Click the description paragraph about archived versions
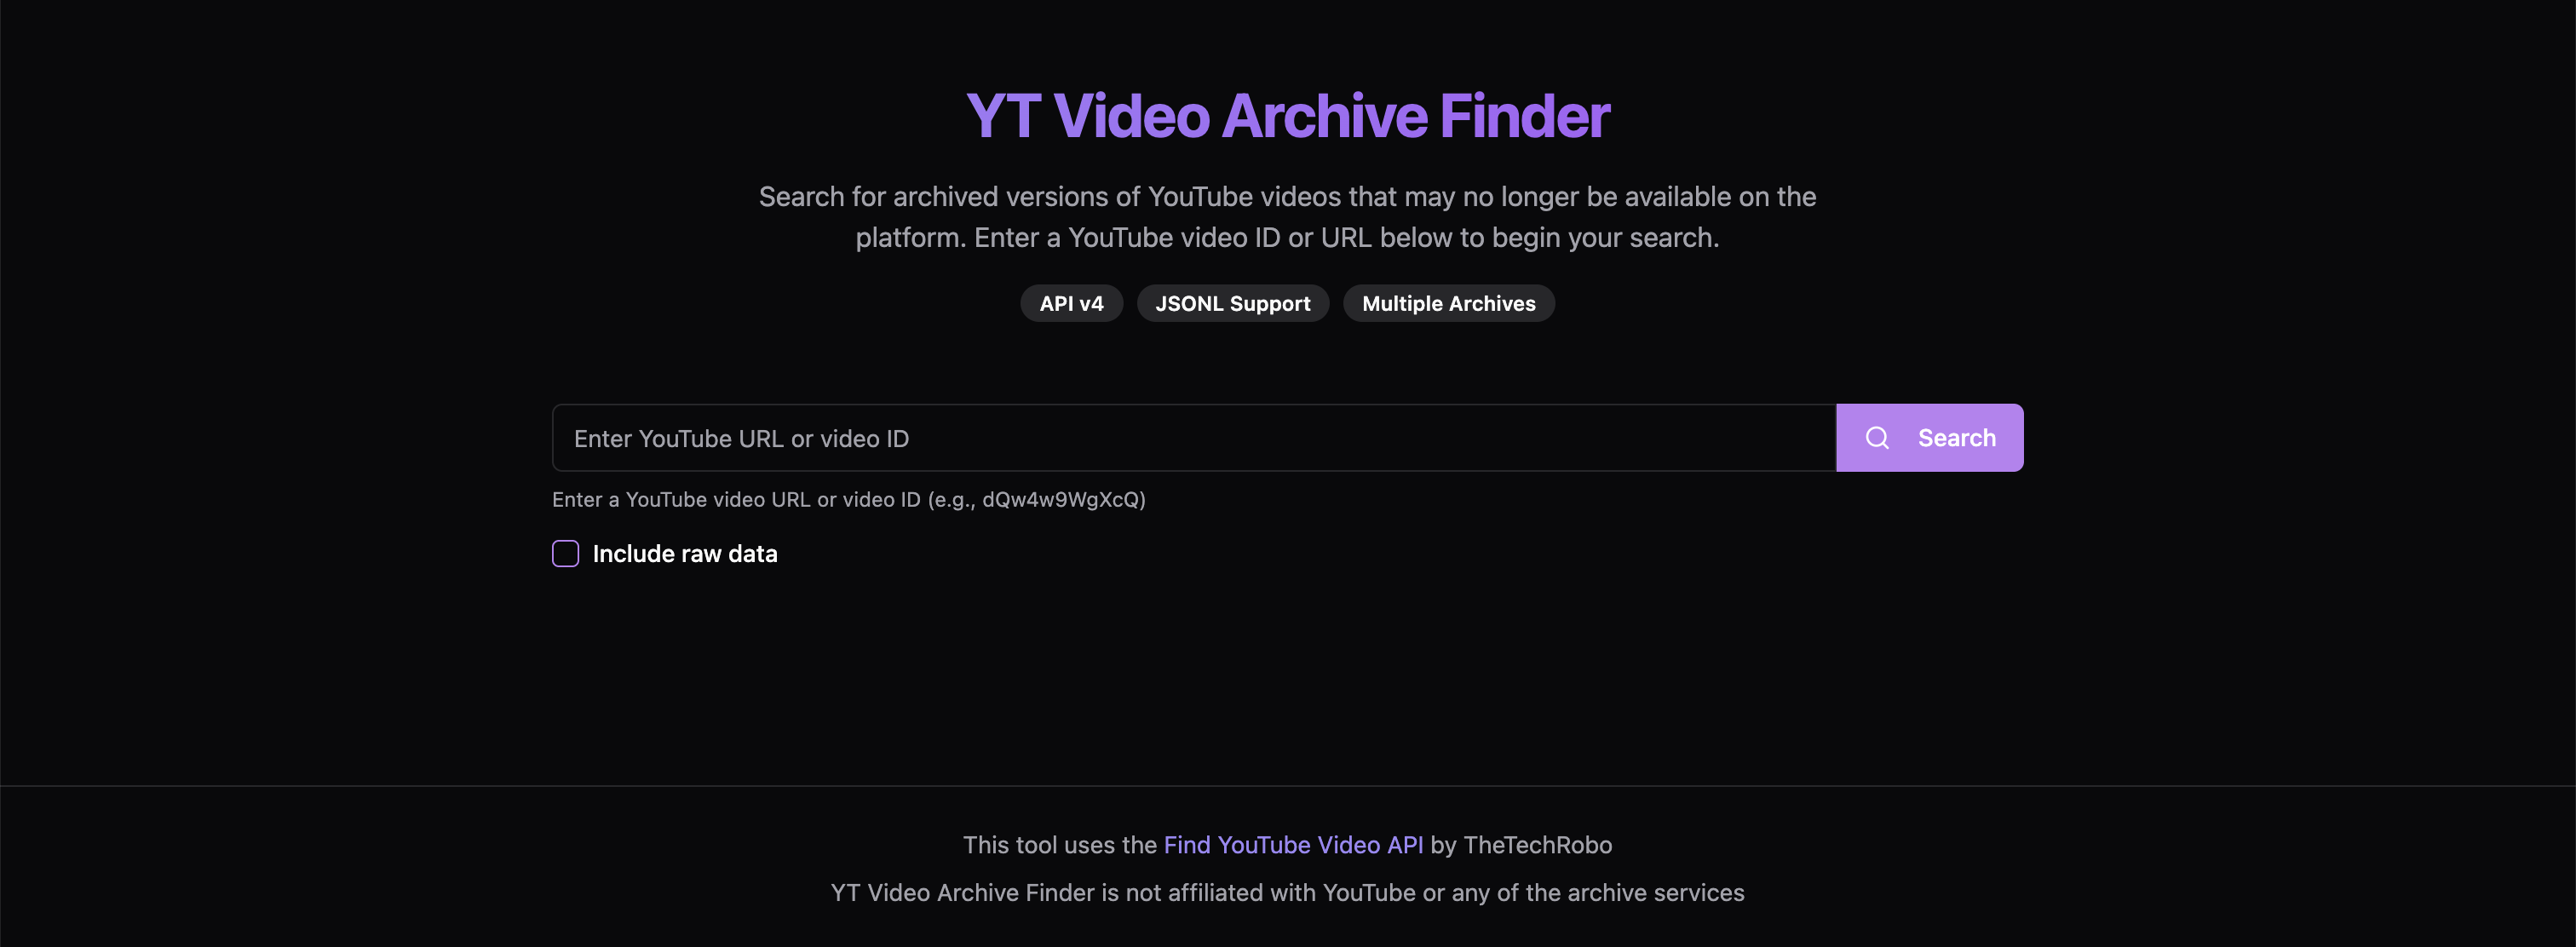The width and height of the screenshot is (2576, 947). pos(1288,217)
